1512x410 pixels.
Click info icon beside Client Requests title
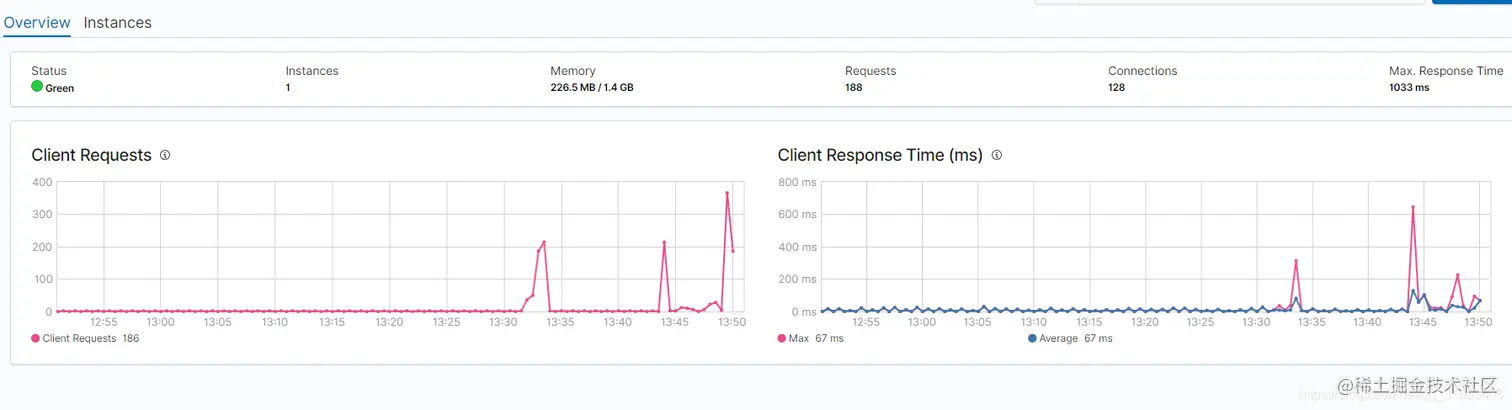165,155
